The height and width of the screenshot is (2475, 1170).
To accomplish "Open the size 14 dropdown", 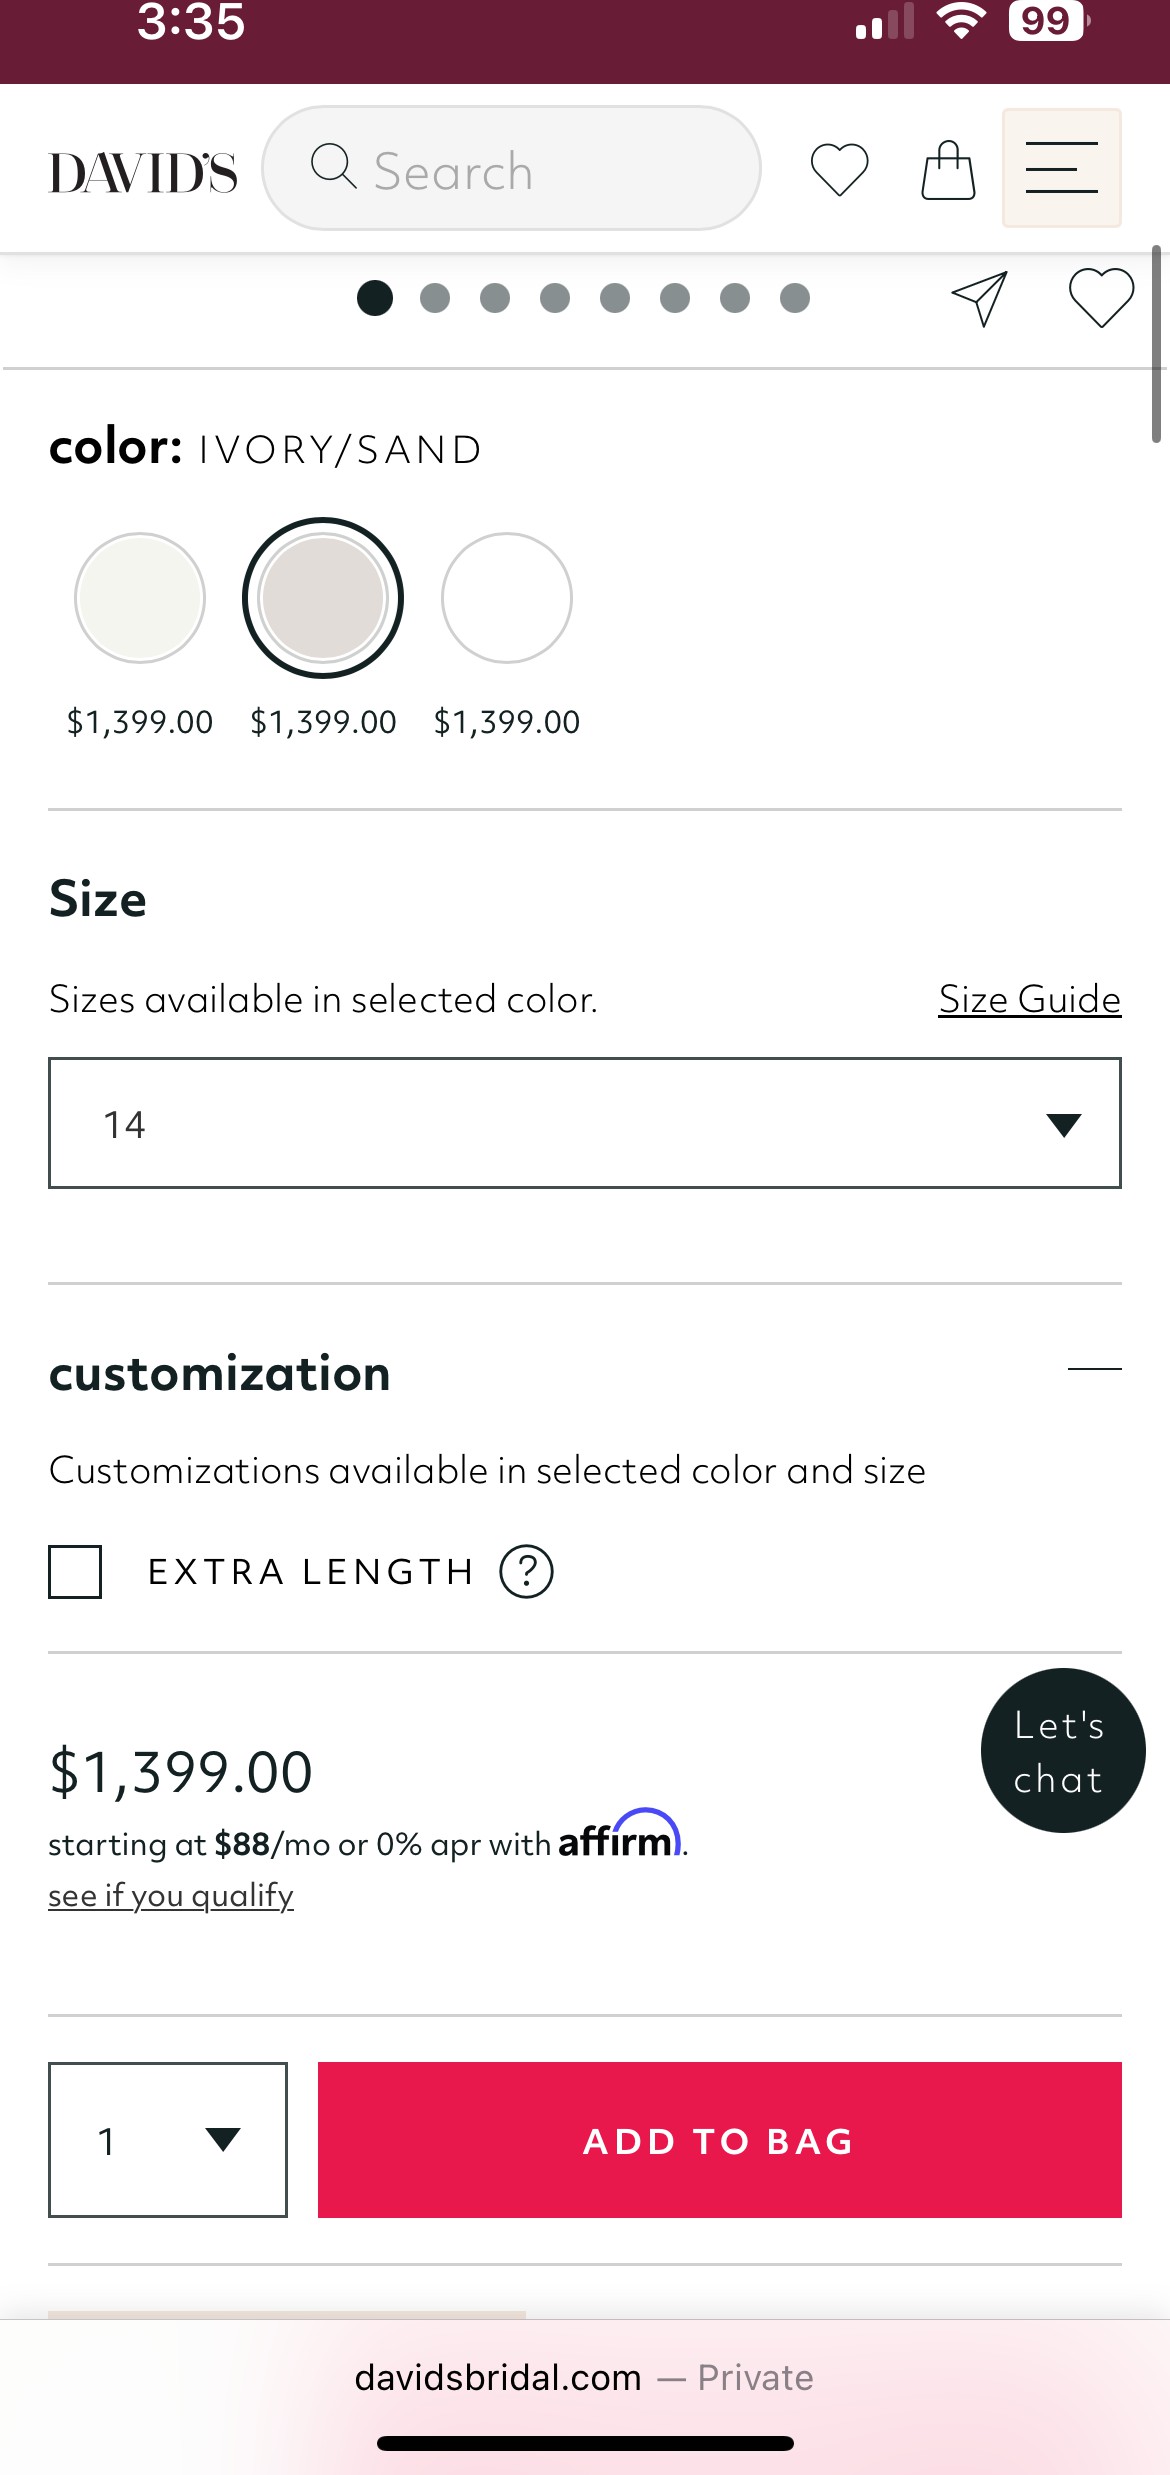I will (585, 1123).
